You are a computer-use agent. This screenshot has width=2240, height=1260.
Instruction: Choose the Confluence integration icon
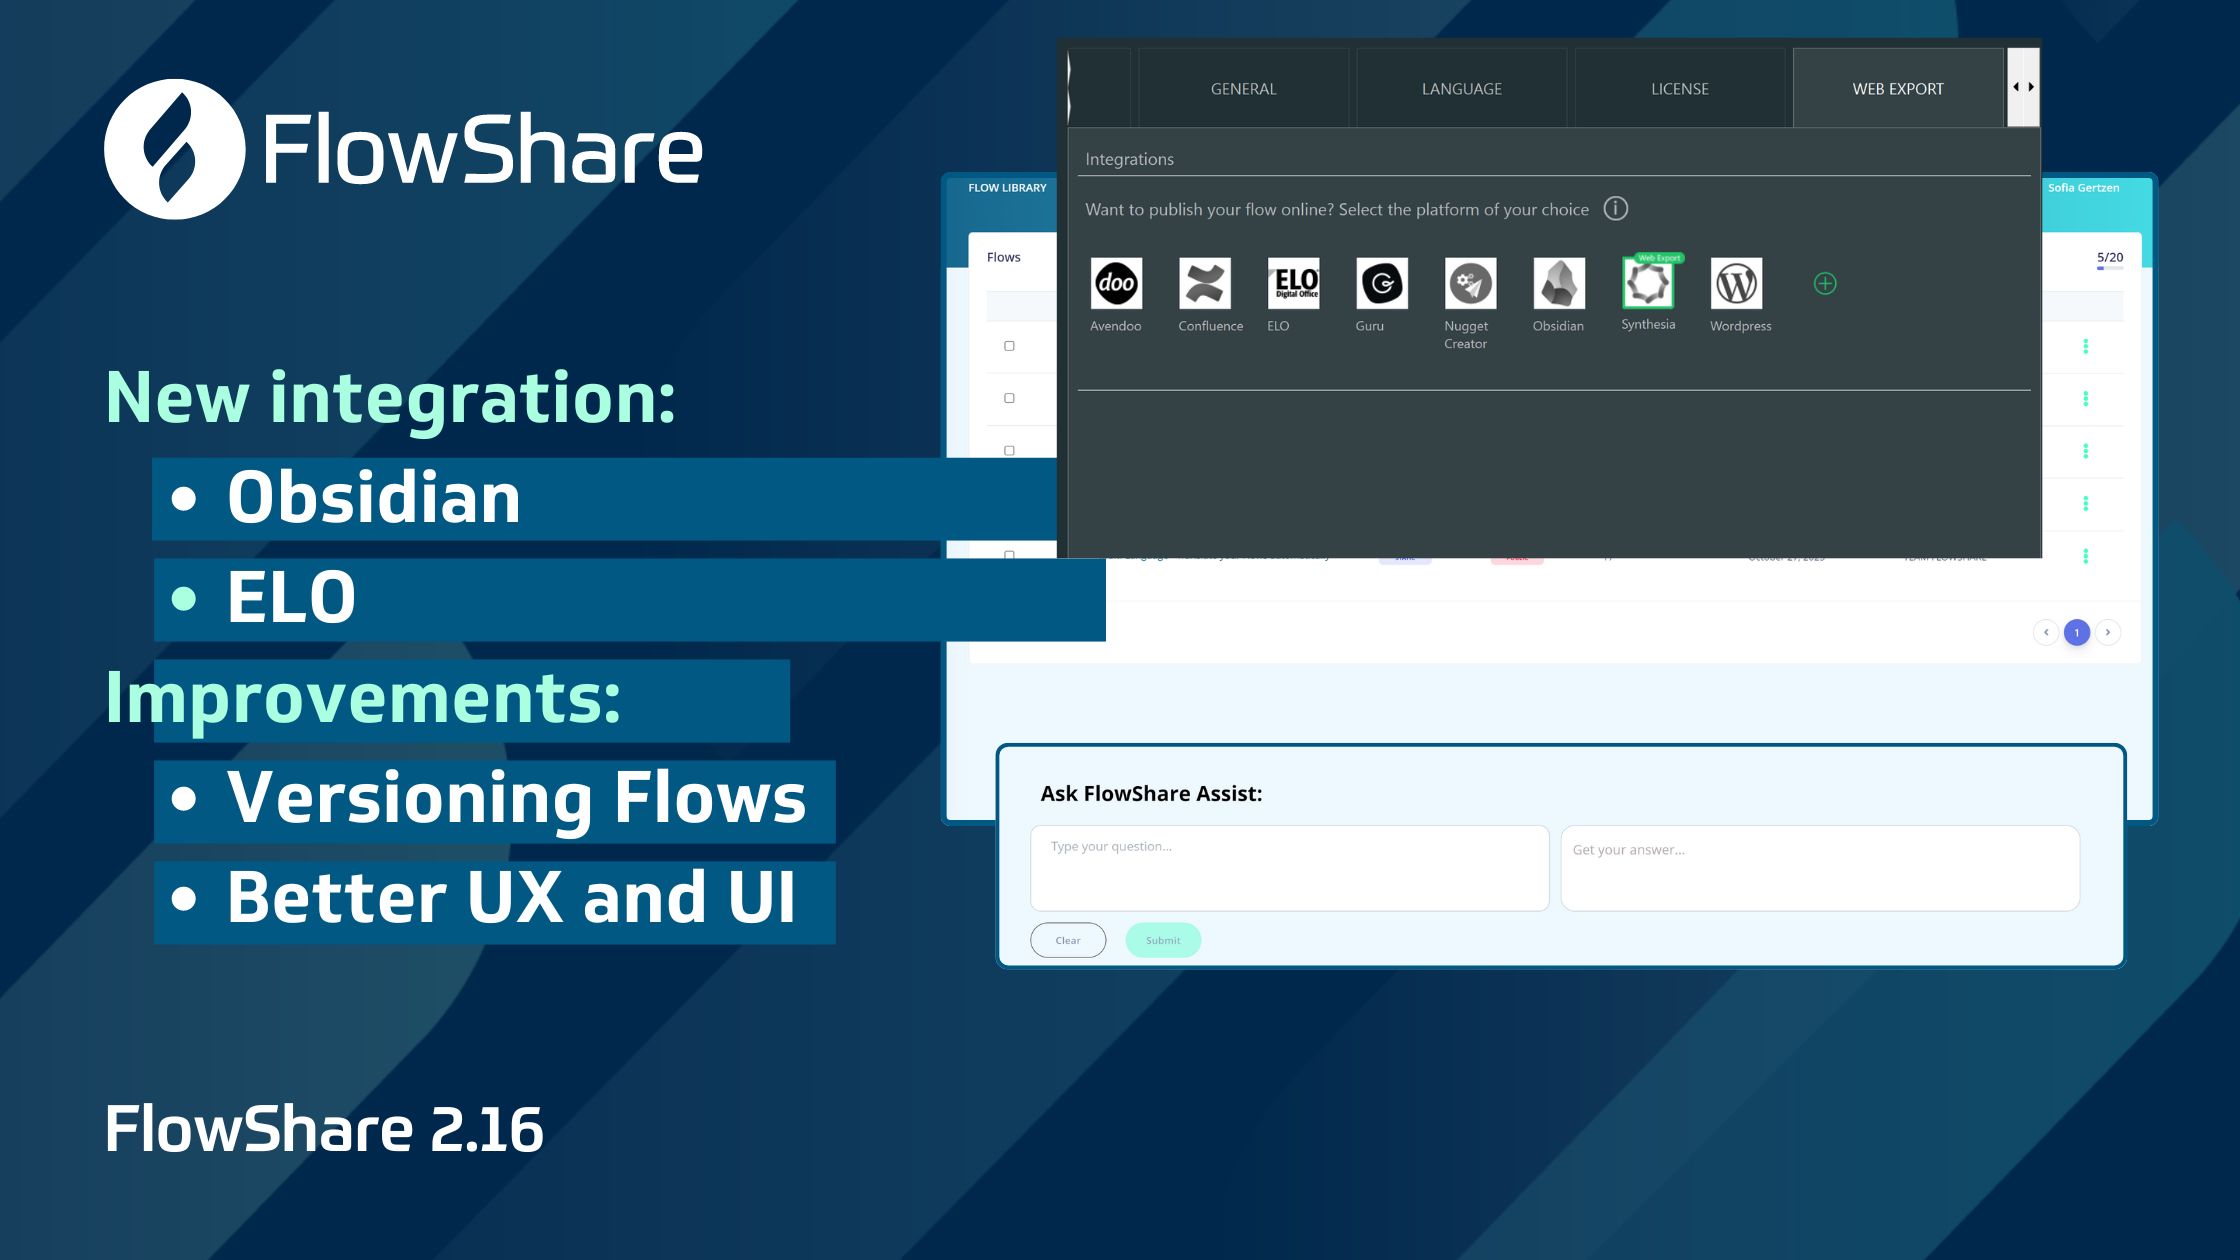click(1205, 284)
